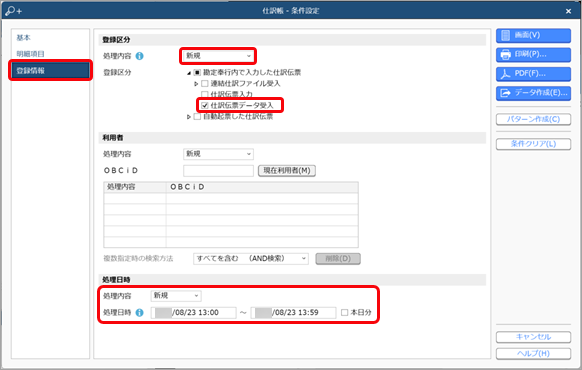
Task: Expand 連結仕訳ファイル受入 tree node
Action: tap(196, 84)
